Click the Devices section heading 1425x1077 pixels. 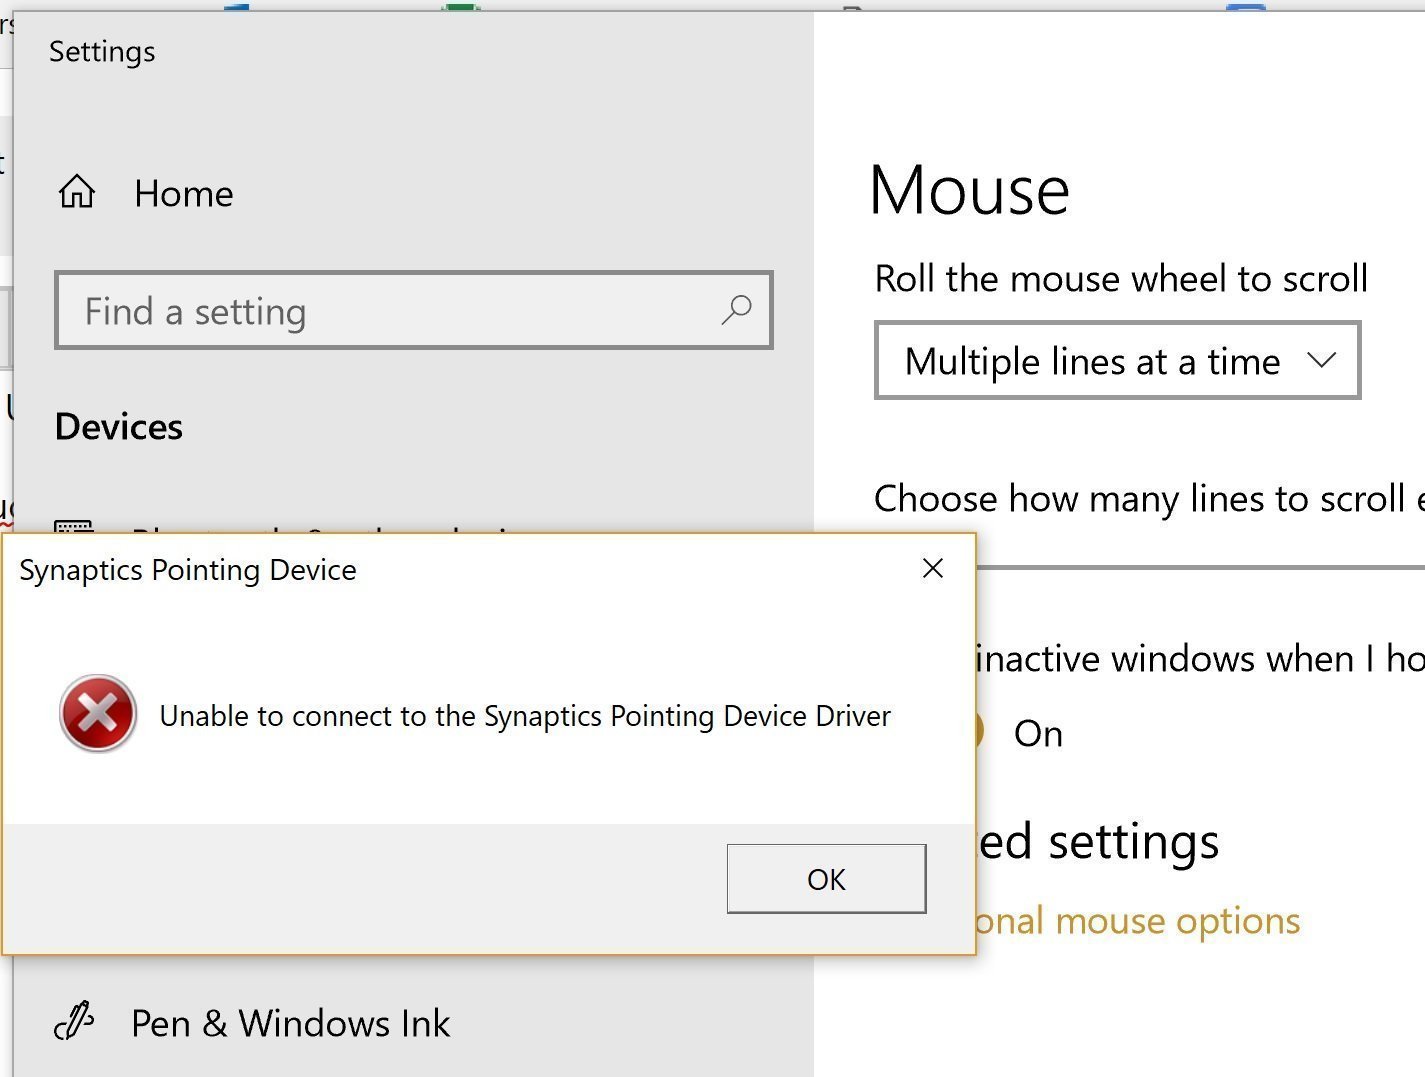[x=119, y=427]
